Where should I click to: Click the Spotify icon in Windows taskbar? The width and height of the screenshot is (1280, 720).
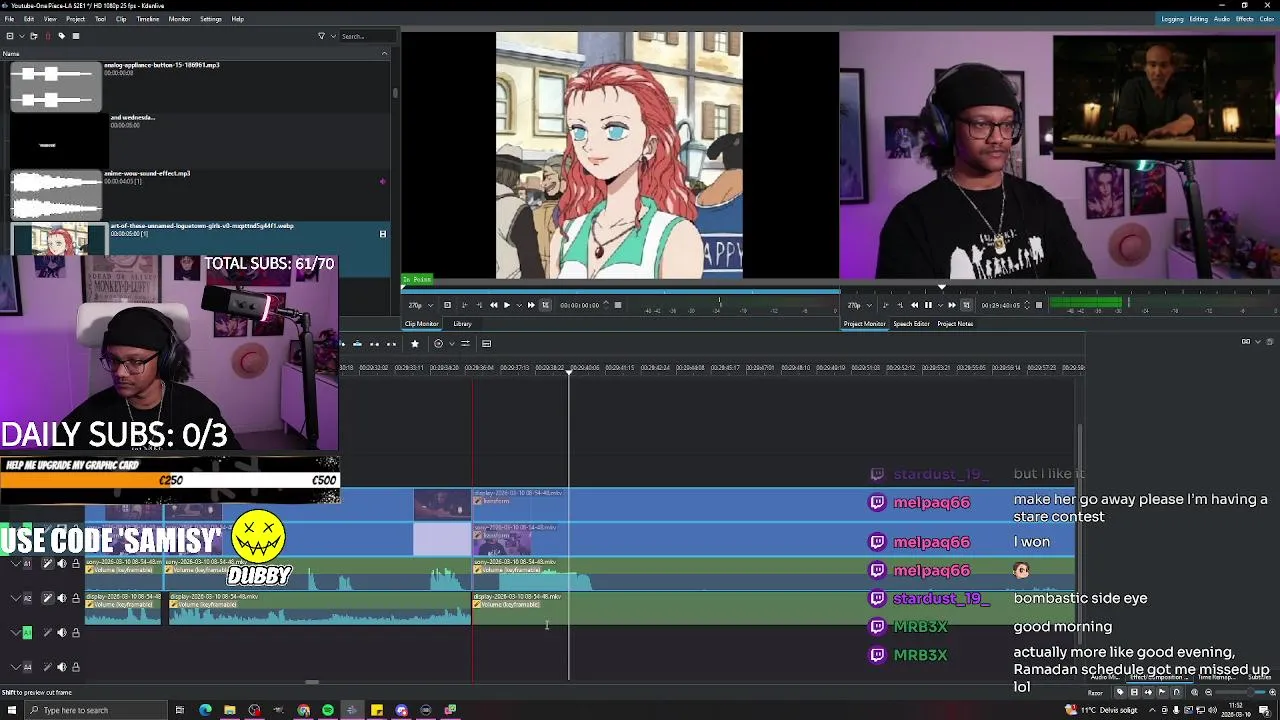tap(328, 710)
